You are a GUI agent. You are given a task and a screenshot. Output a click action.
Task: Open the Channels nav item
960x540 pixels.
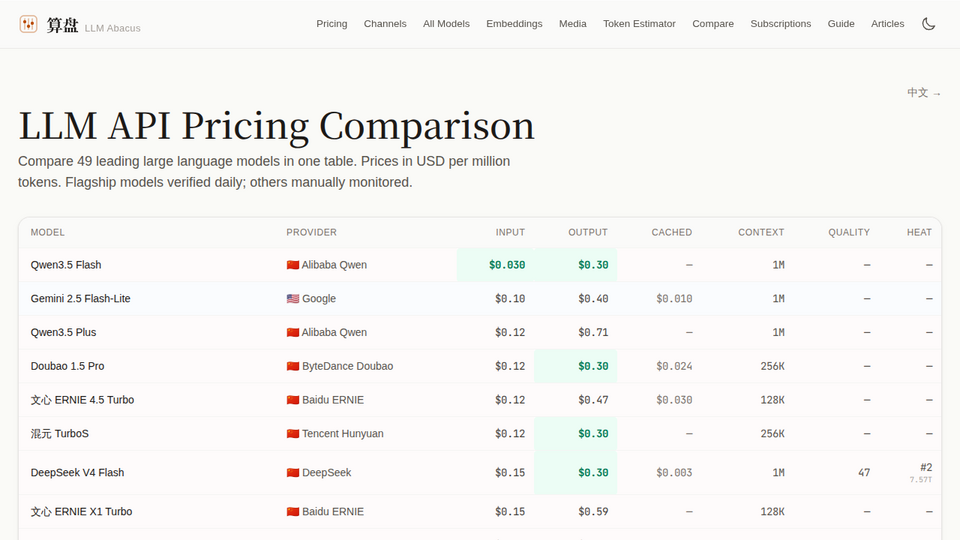coord(385,24)
